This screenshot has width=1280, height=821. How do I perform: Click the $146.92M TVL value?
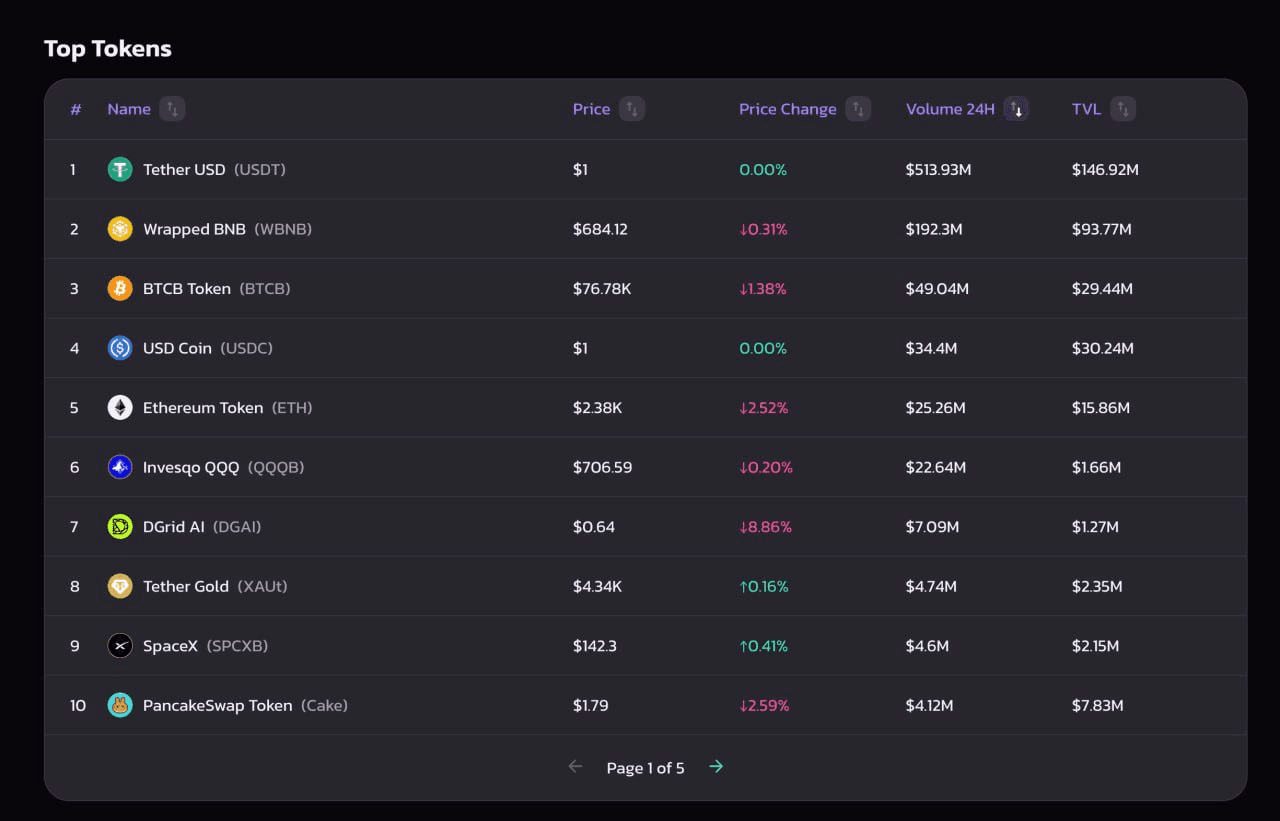click(1105, 170)
